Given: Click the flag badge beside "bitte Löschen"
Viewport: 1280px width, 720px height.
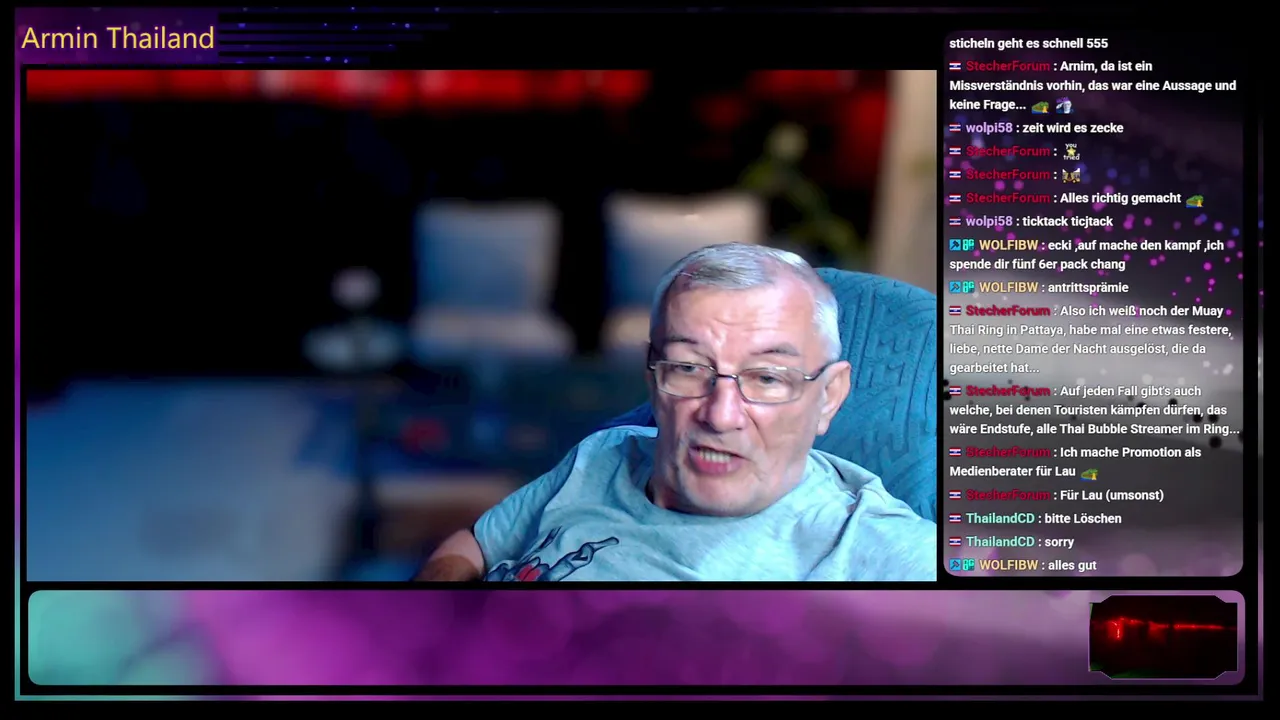Looking at the screenshot, I should click(955, 518).
